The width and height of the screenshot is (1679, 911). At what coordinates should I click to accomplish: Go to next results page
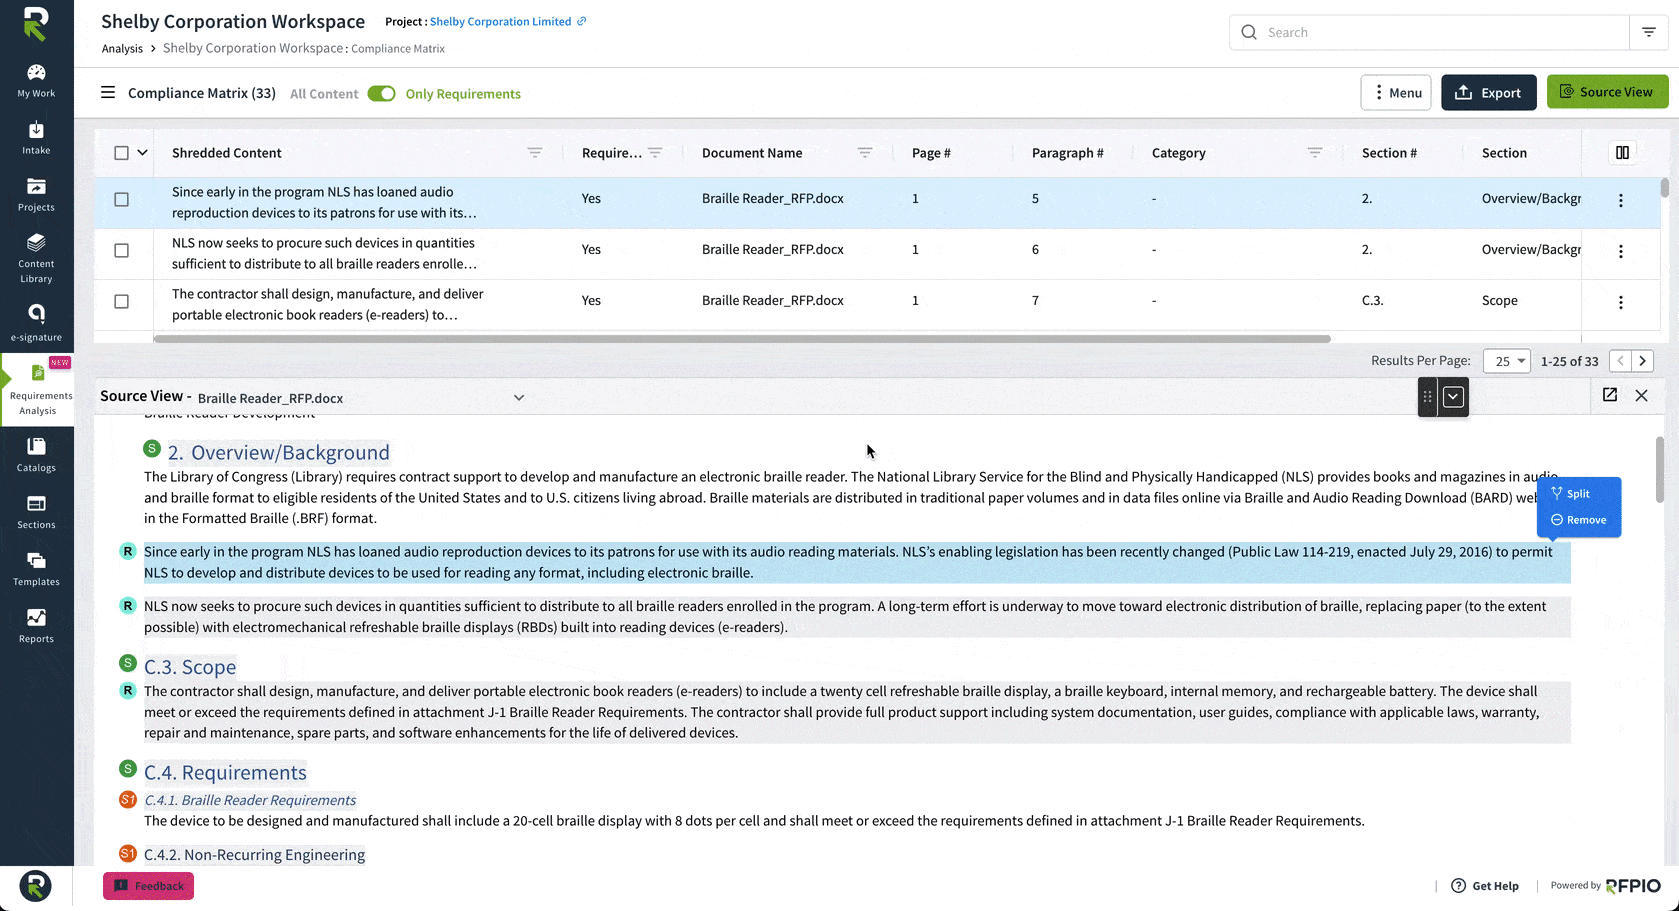click(x=1642, y=361)
